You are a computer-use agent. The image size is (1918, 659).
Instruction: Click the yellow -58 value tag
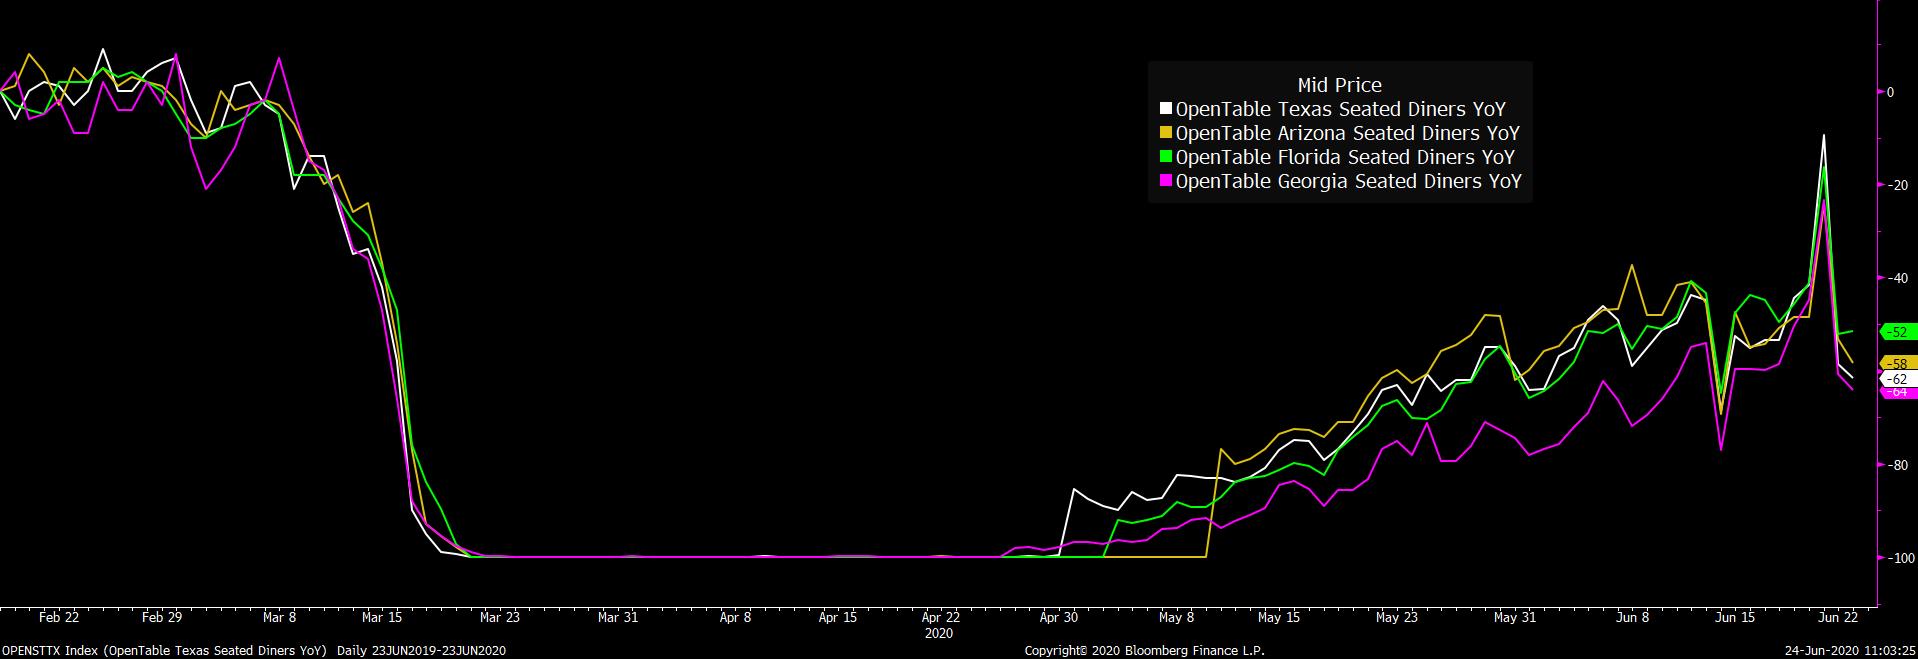tap(1897, 364)
